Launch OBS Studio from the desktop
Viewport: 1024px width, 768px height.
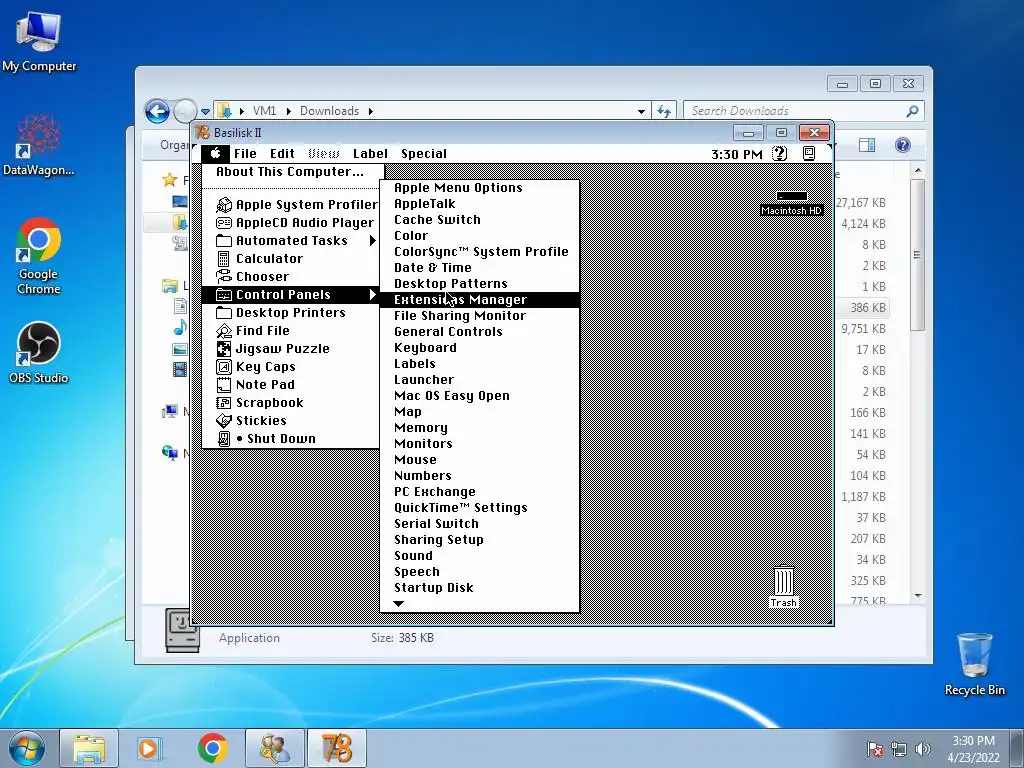click(x=39, y=353)
